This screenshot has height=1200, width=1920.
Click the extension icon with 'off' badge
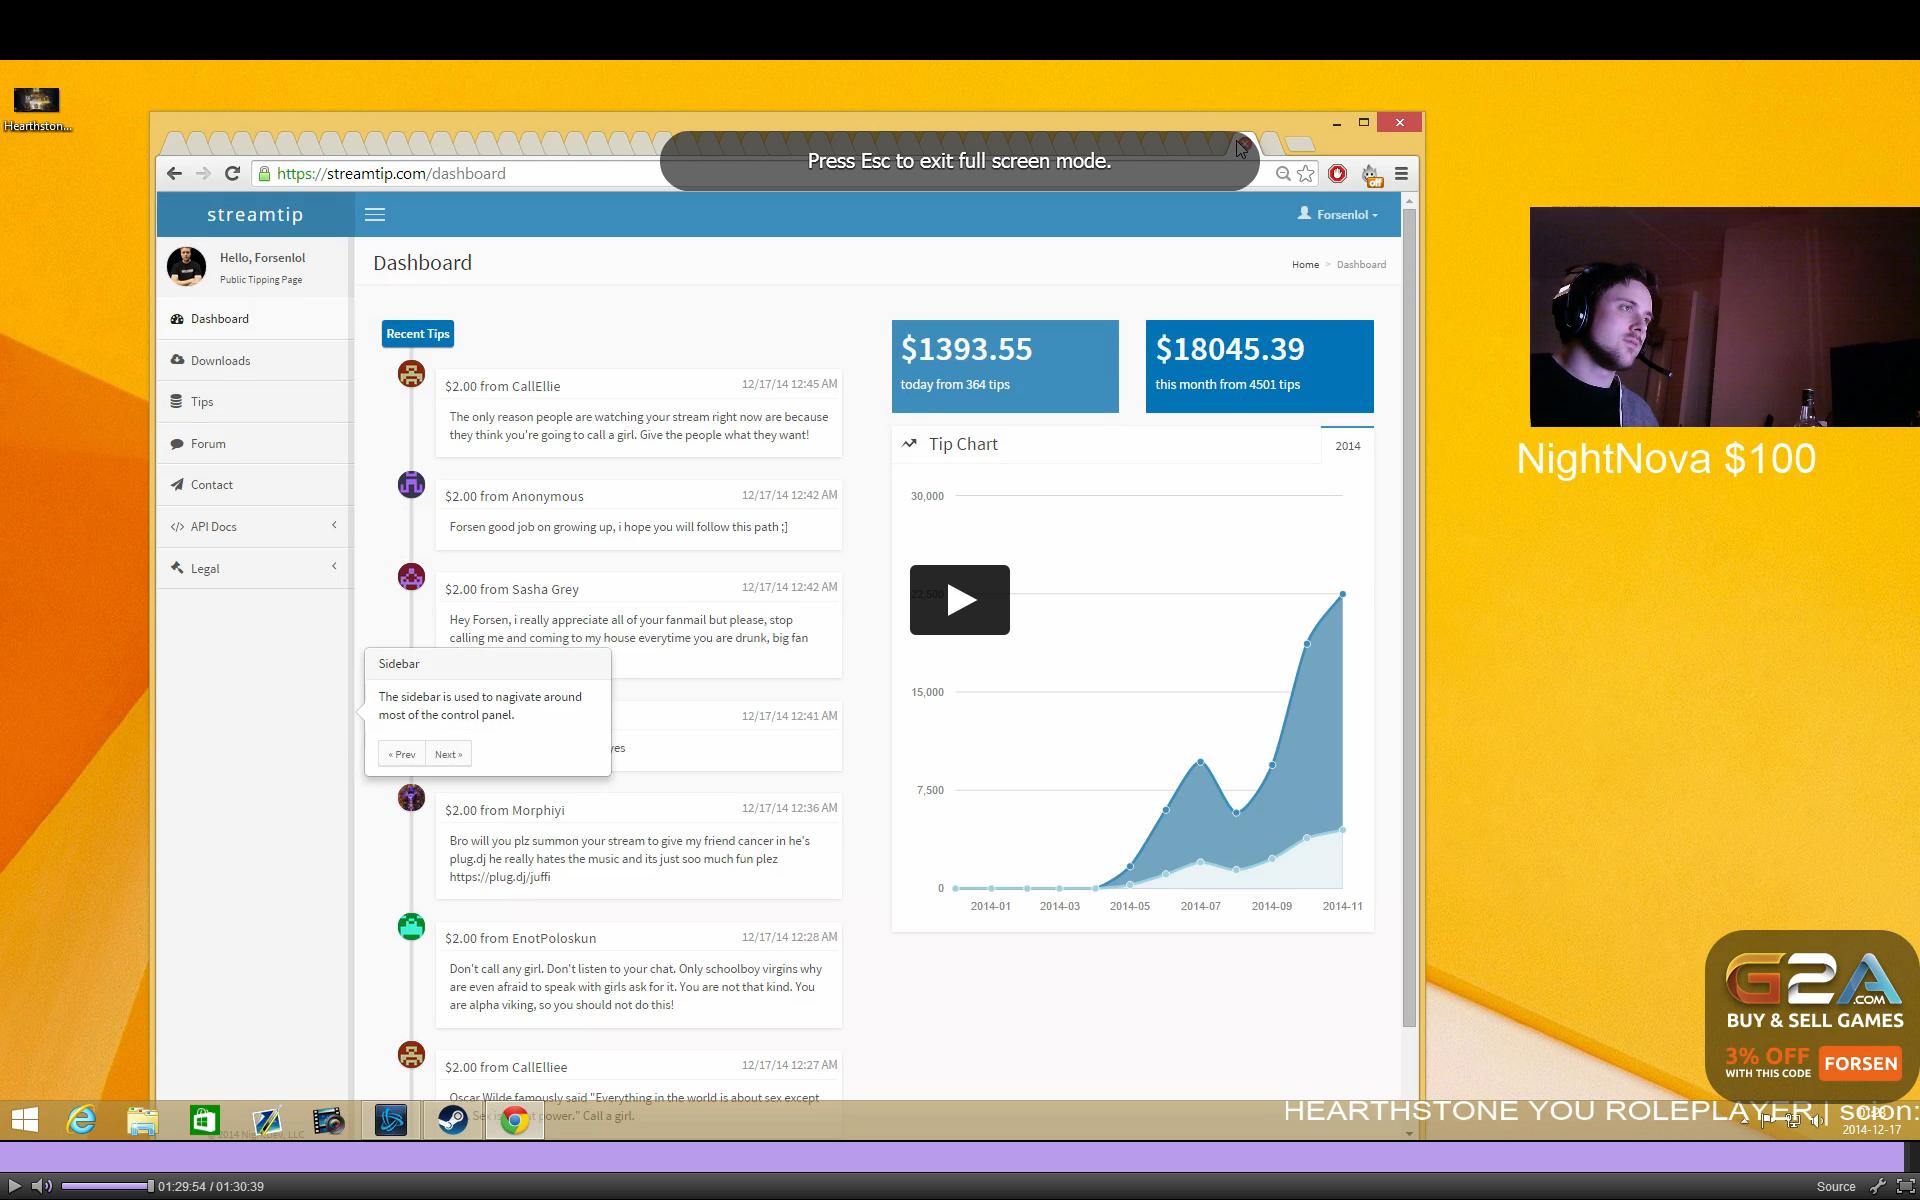tap(1371, 175)
